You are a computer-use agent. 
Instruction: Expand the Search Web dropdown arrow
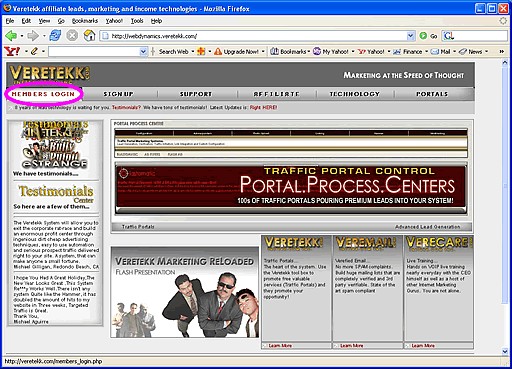(193, 52)
